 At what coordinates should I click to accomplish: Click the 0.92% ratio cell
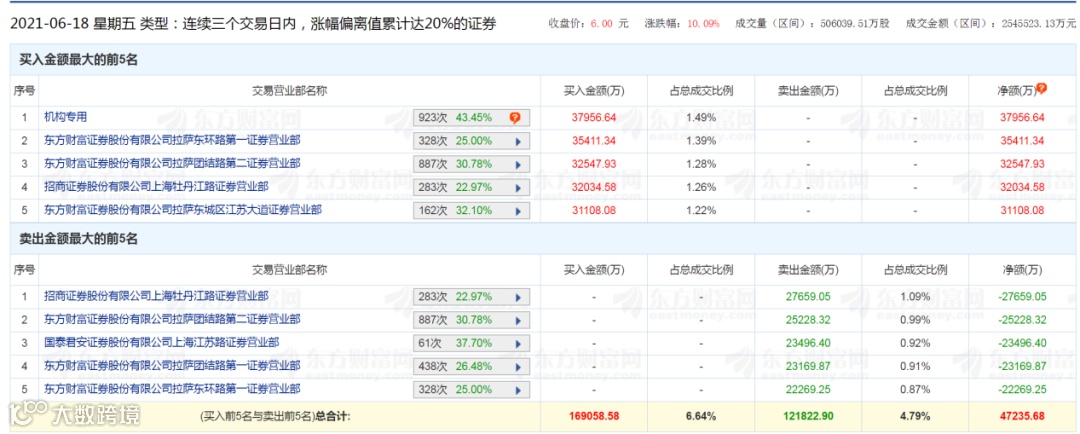tap(915, 343)
